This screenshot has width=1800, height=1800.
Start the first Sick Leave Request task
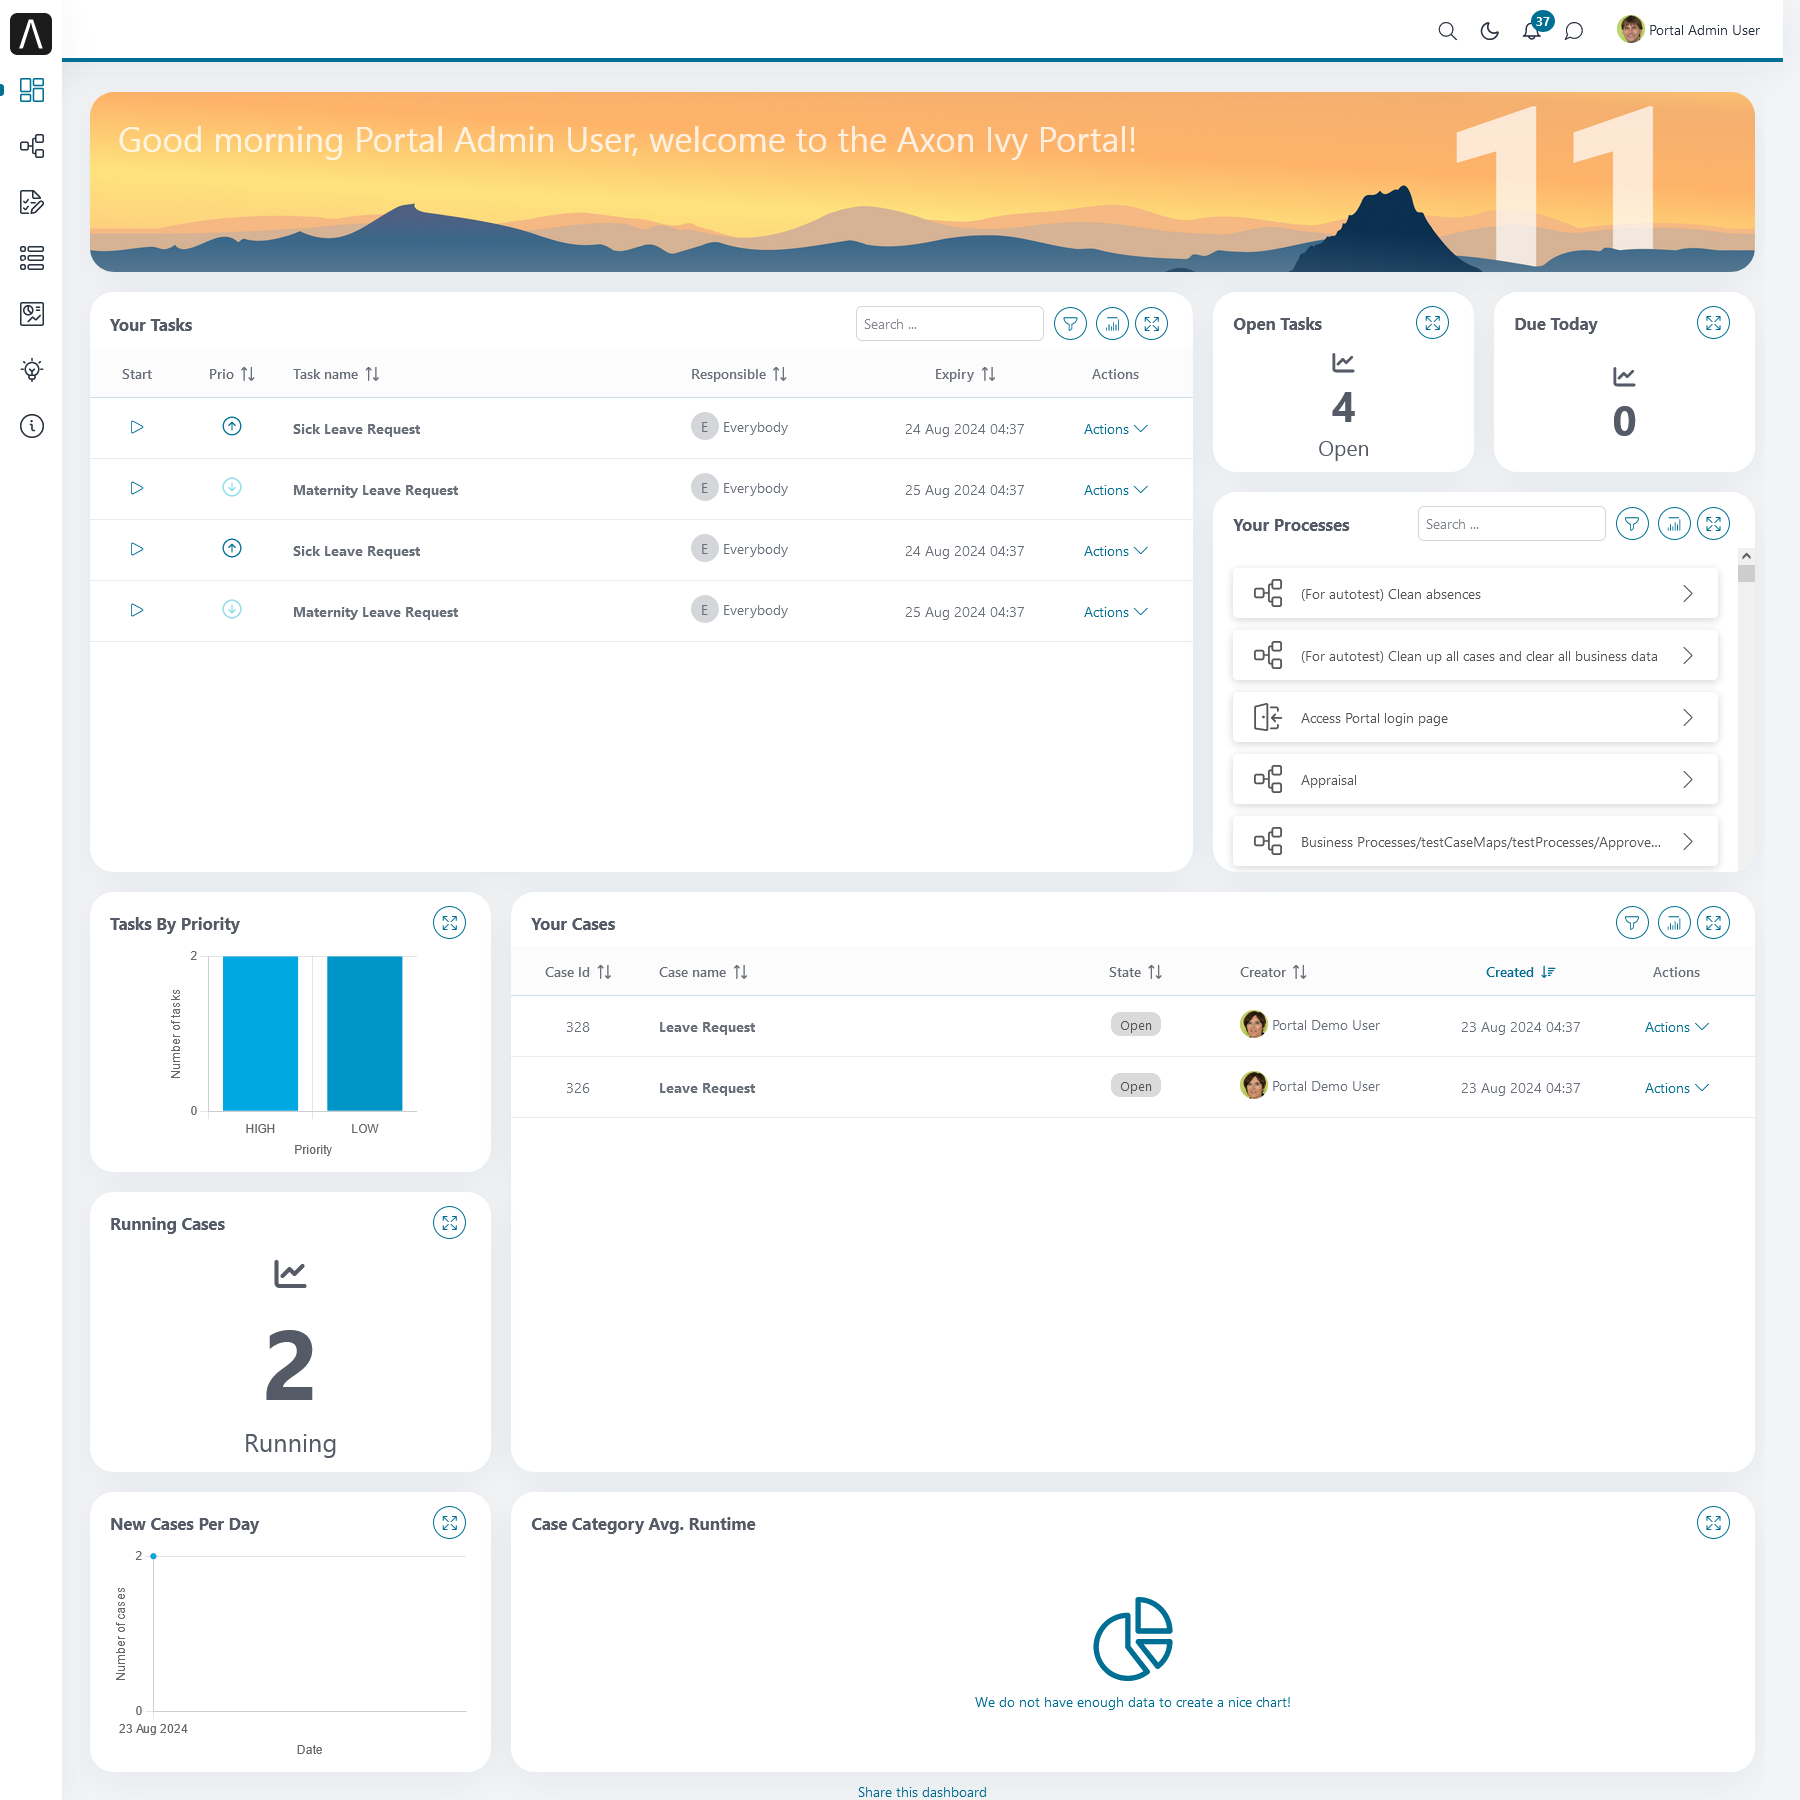pyautogui.click(x=137, y=427)
